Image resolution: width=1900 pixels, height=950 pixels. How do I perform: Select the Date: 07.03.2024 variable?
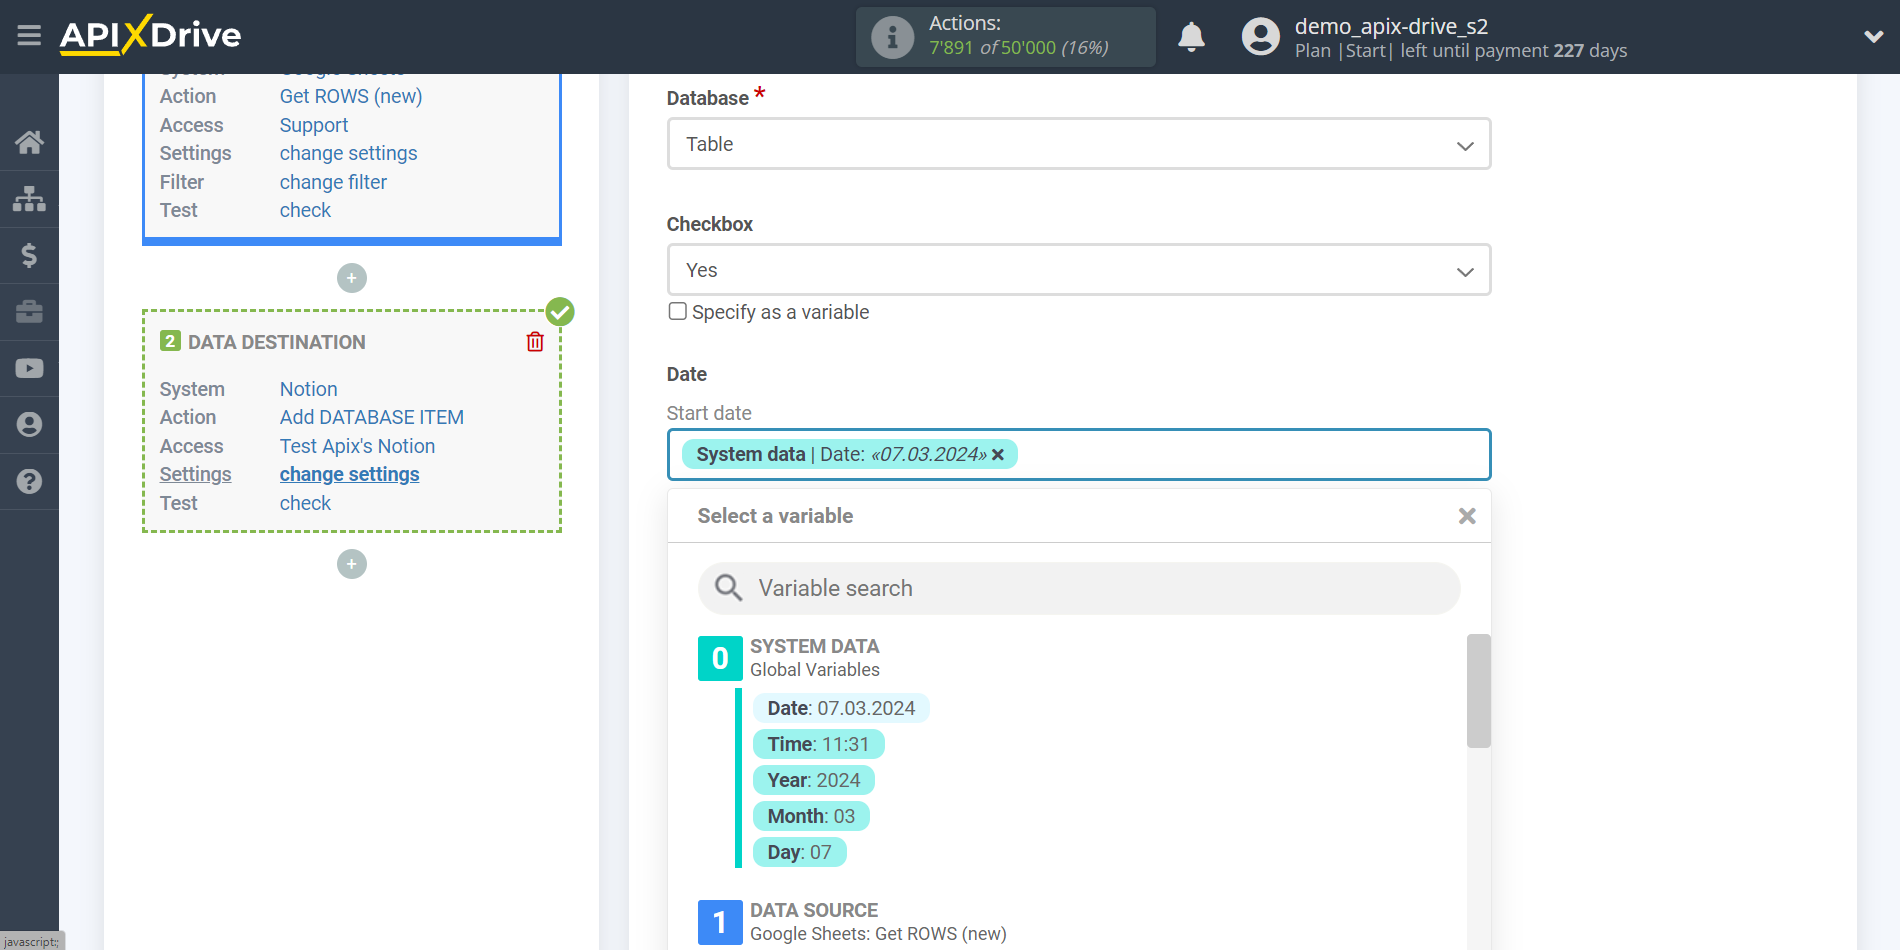[841, 708]
